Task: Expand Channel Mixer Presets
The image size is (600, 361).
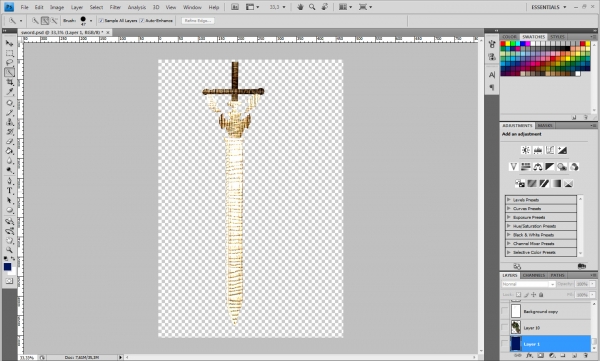Action: 509,243
